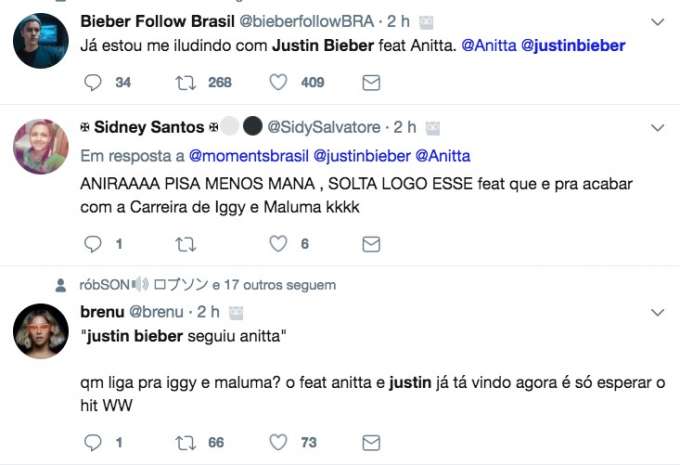This screenshot has height=465, width=680.
Task: Send Sidney Santos tweet via direct message
Action: (x=370, y=244)
